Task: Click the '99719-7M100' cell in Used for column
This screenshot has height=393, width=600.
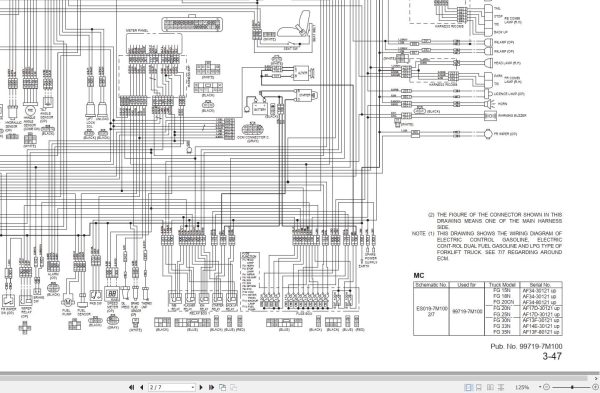Action: click(x=467, y=311)
